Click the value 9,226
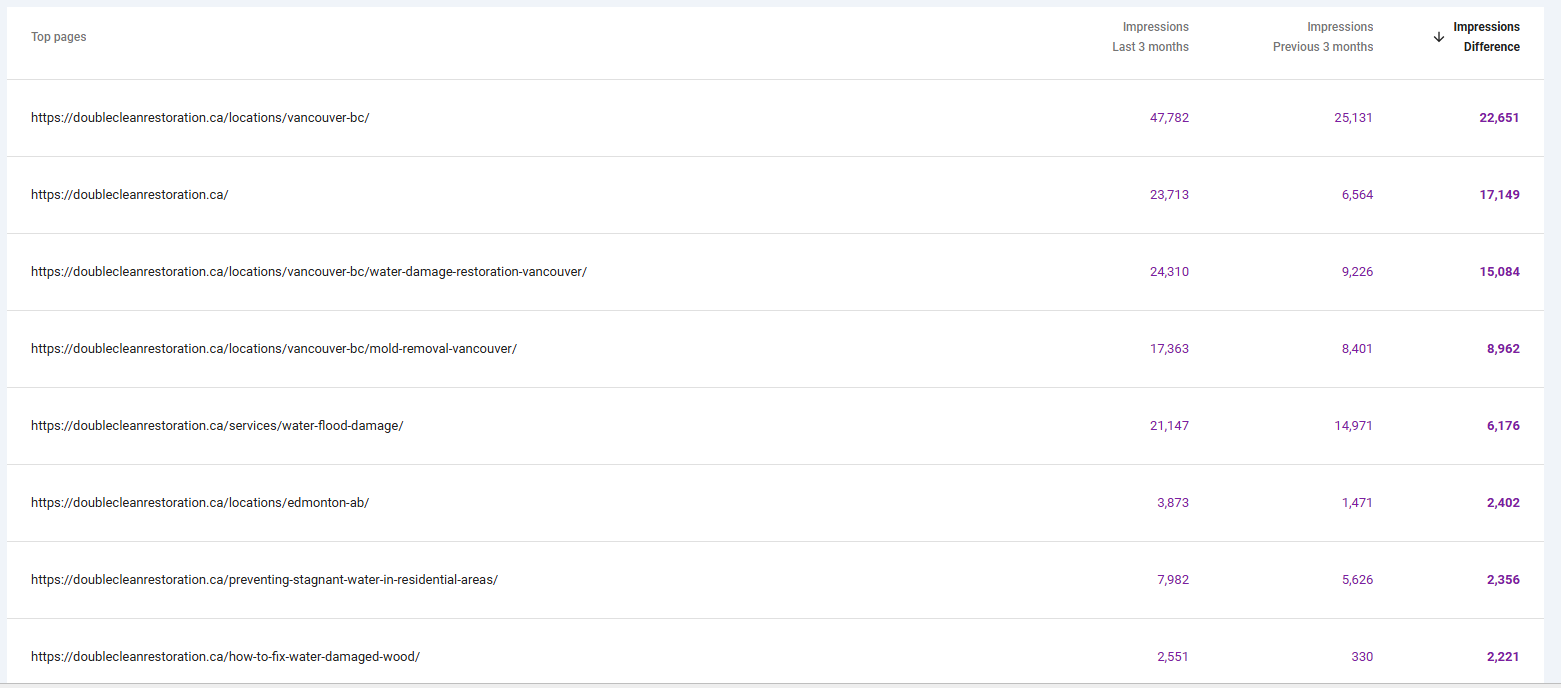1561x688 pixels. [x=1357, y=272]
